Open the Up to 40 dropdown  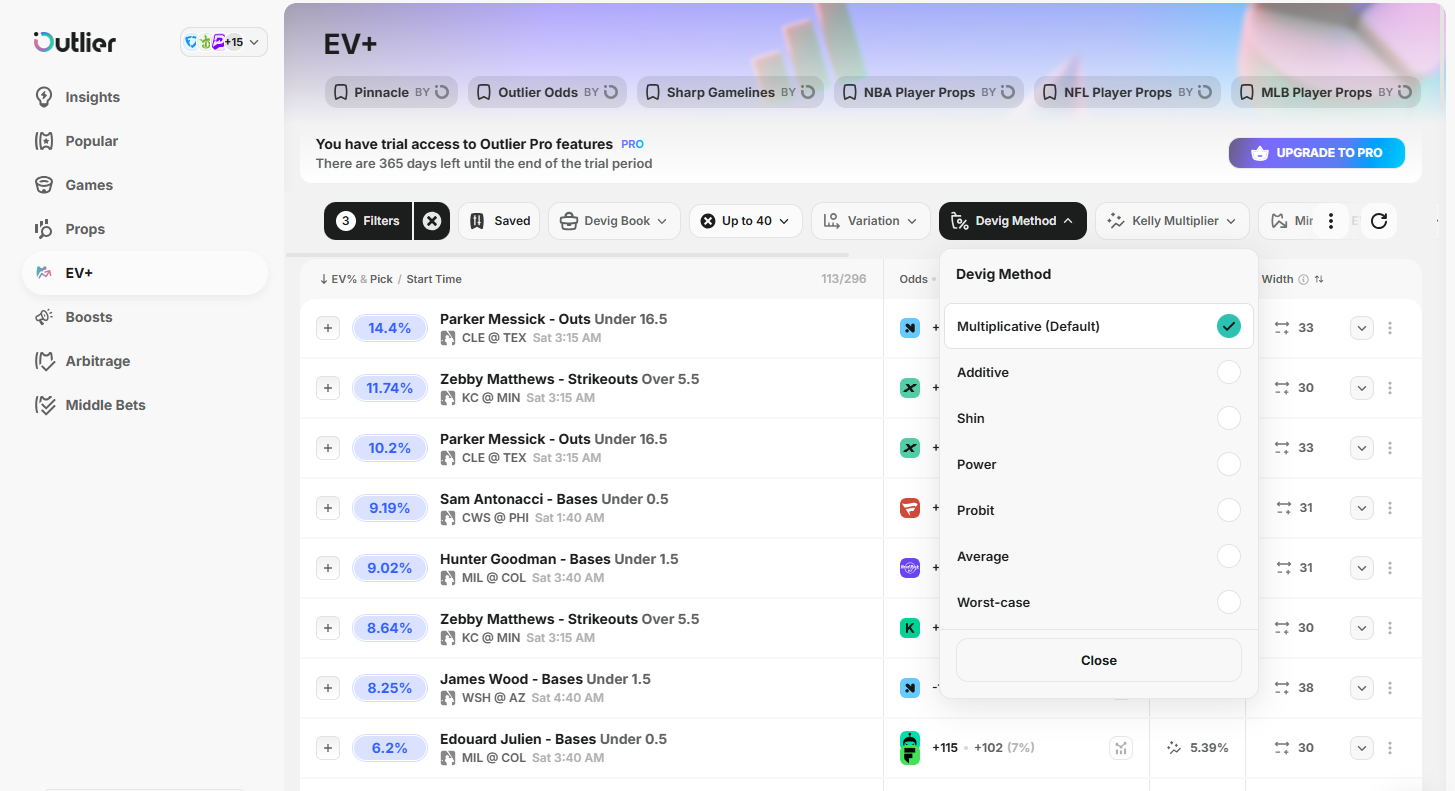[745, 221]
